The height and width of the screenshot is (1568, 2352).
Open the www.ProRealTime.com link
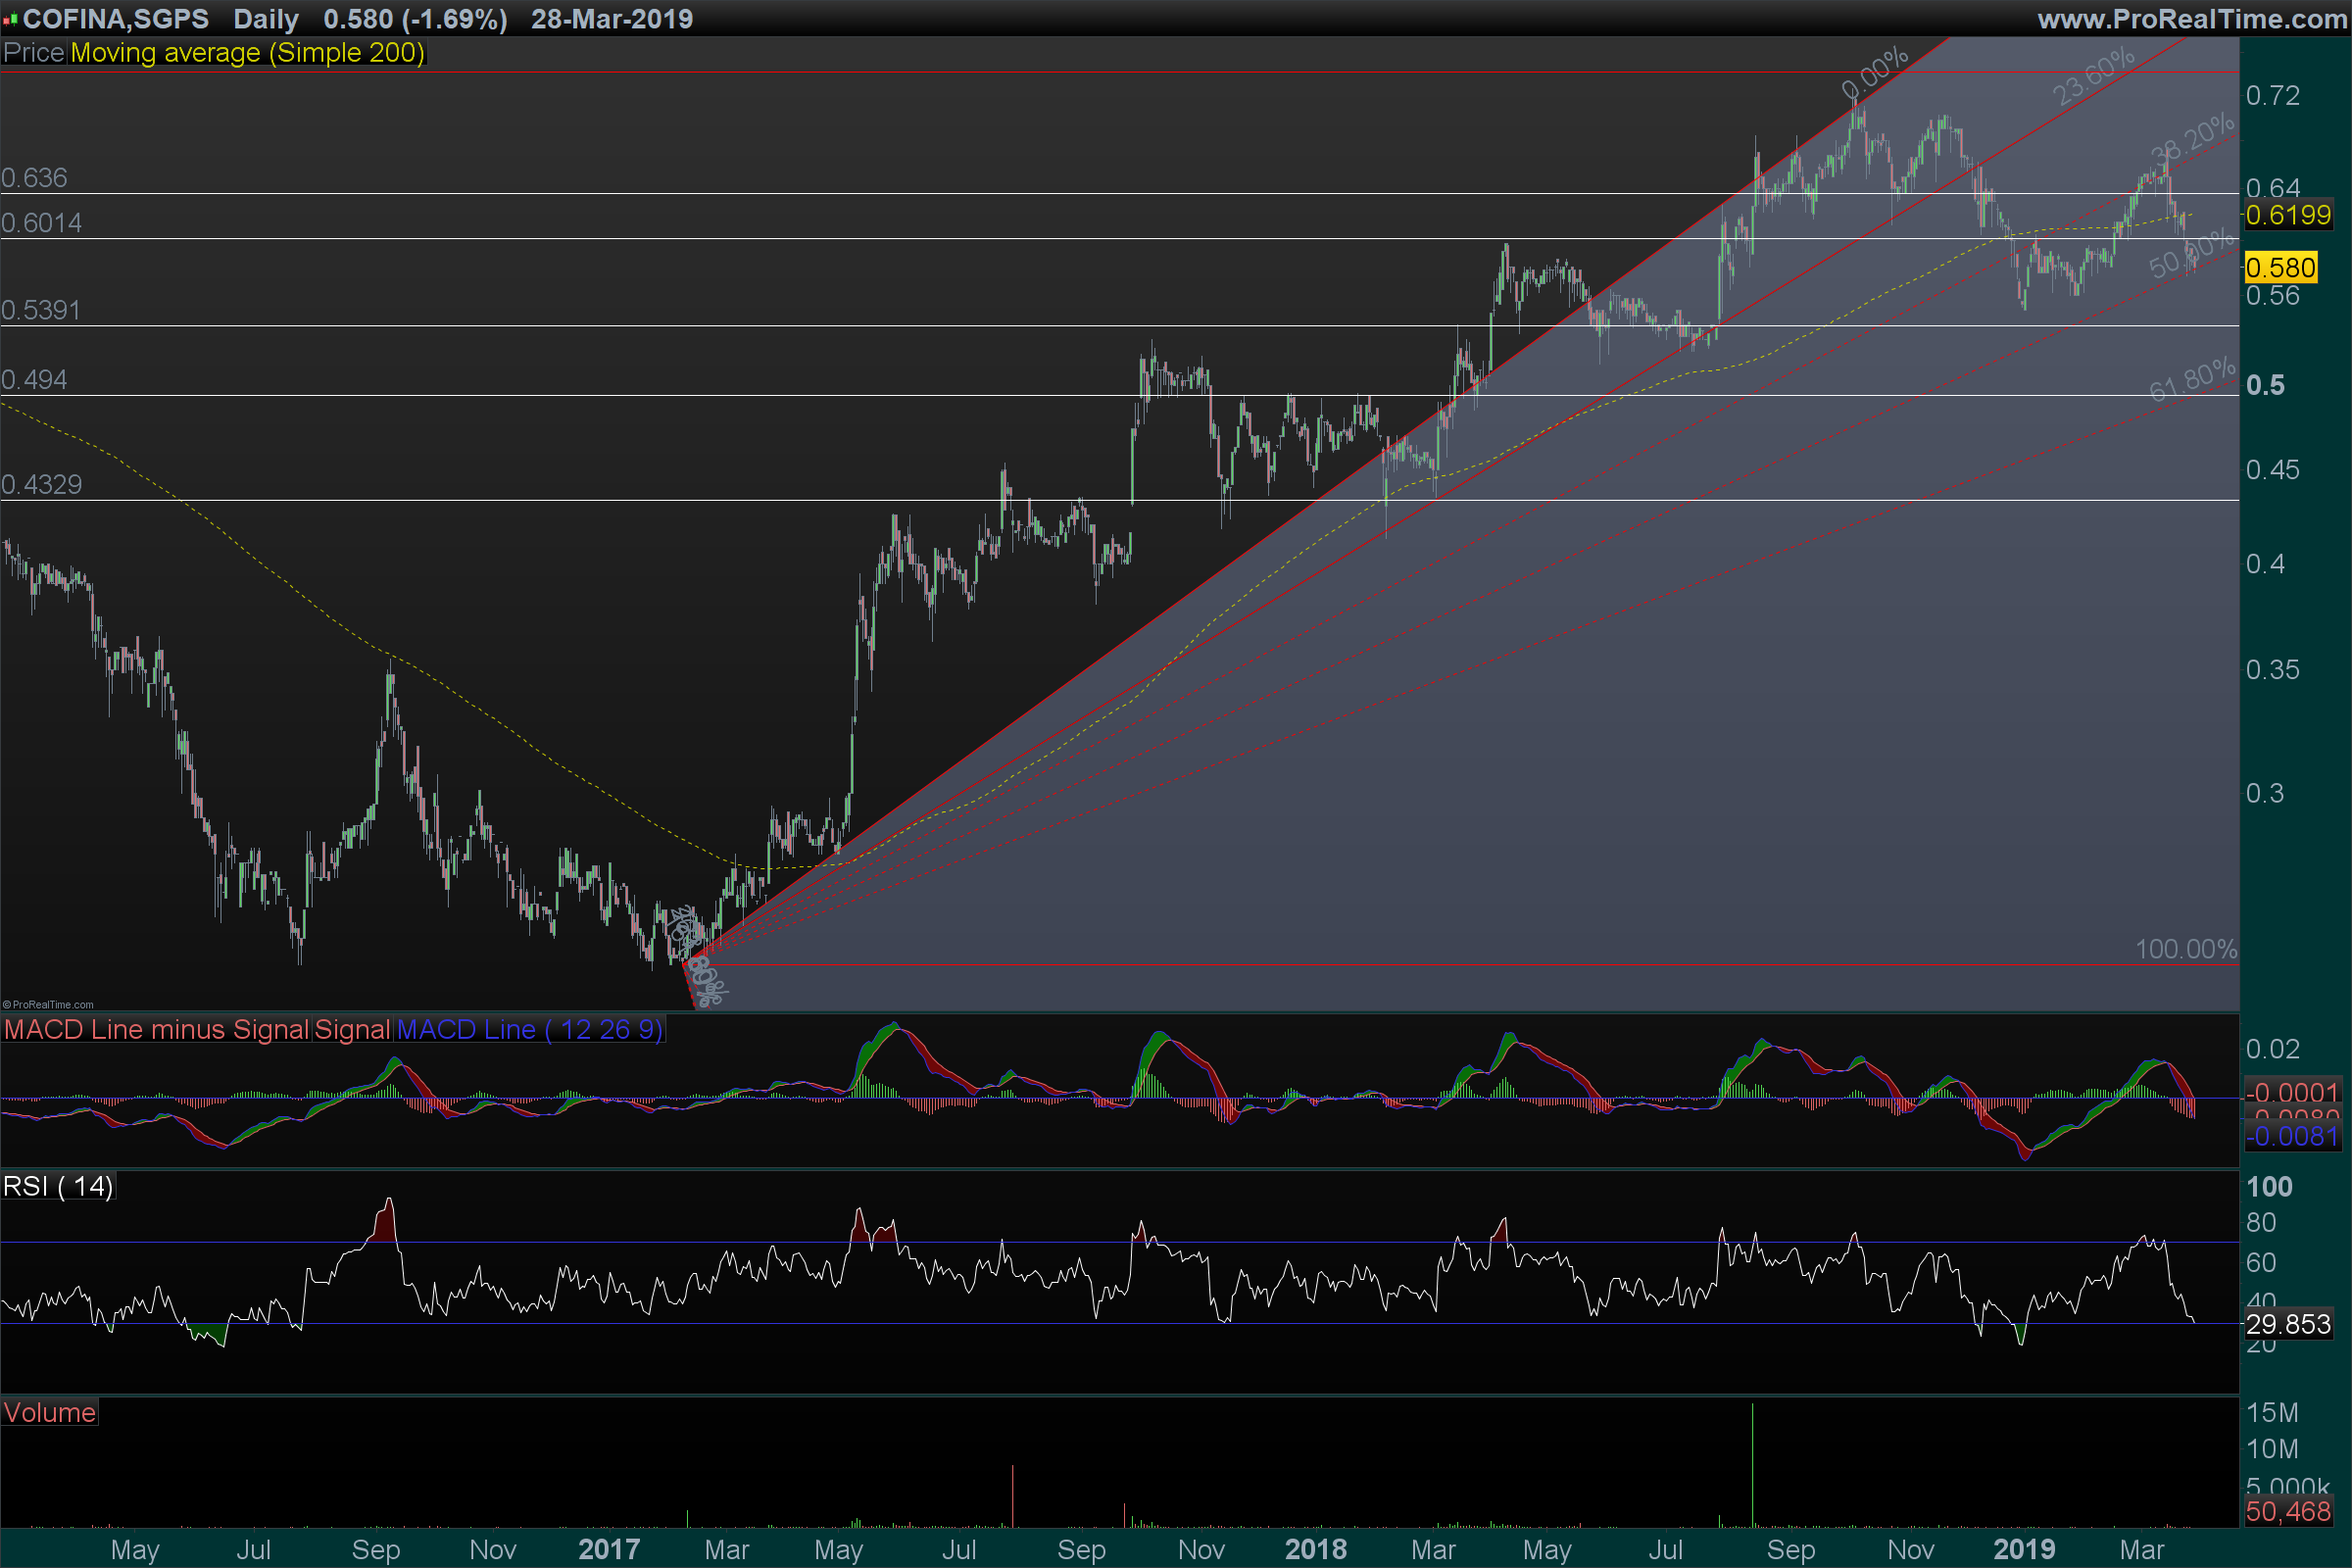point(2191,19)
